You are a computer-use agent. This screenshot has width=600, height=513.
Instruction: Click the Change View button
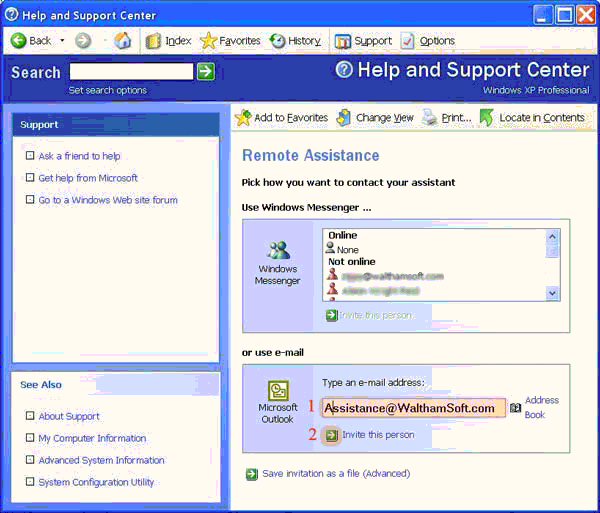(375, 117)
